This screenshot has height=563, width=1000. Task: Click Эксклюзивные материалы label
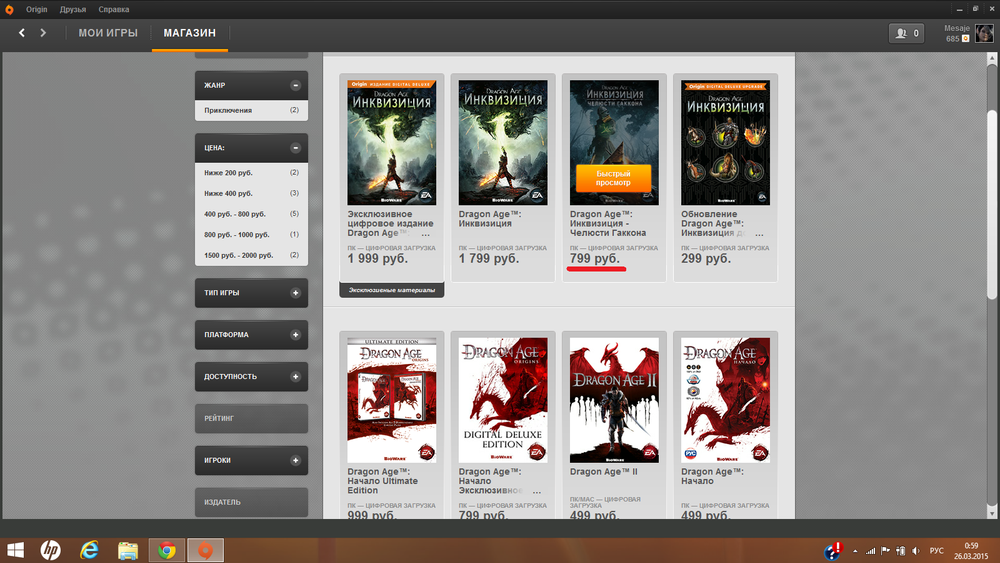[392, 290]
